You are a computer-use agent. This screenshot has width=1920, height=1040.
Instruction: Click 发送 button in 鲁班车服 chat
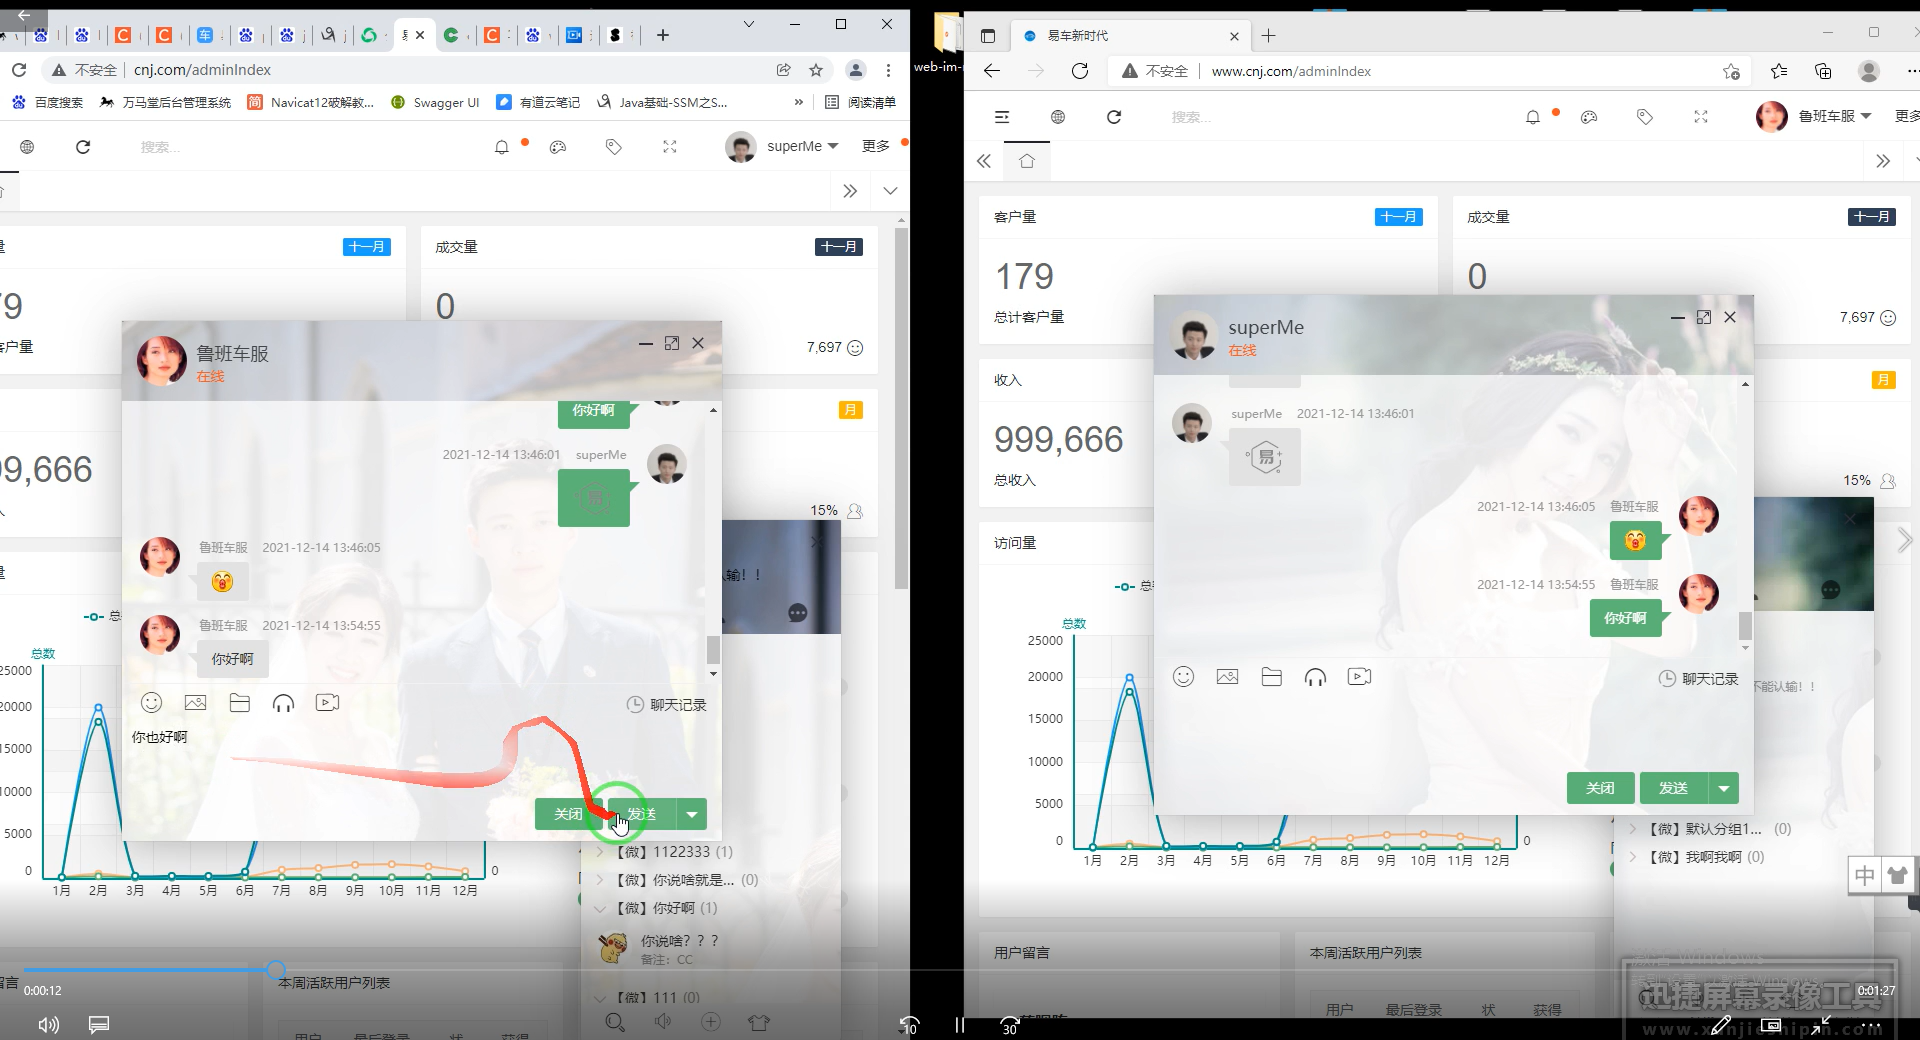click(642, 814)
